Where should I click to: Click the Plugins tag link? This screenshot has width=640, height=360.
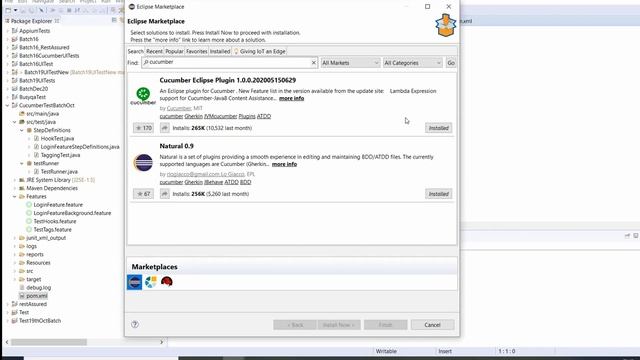[x=247, y=116]
